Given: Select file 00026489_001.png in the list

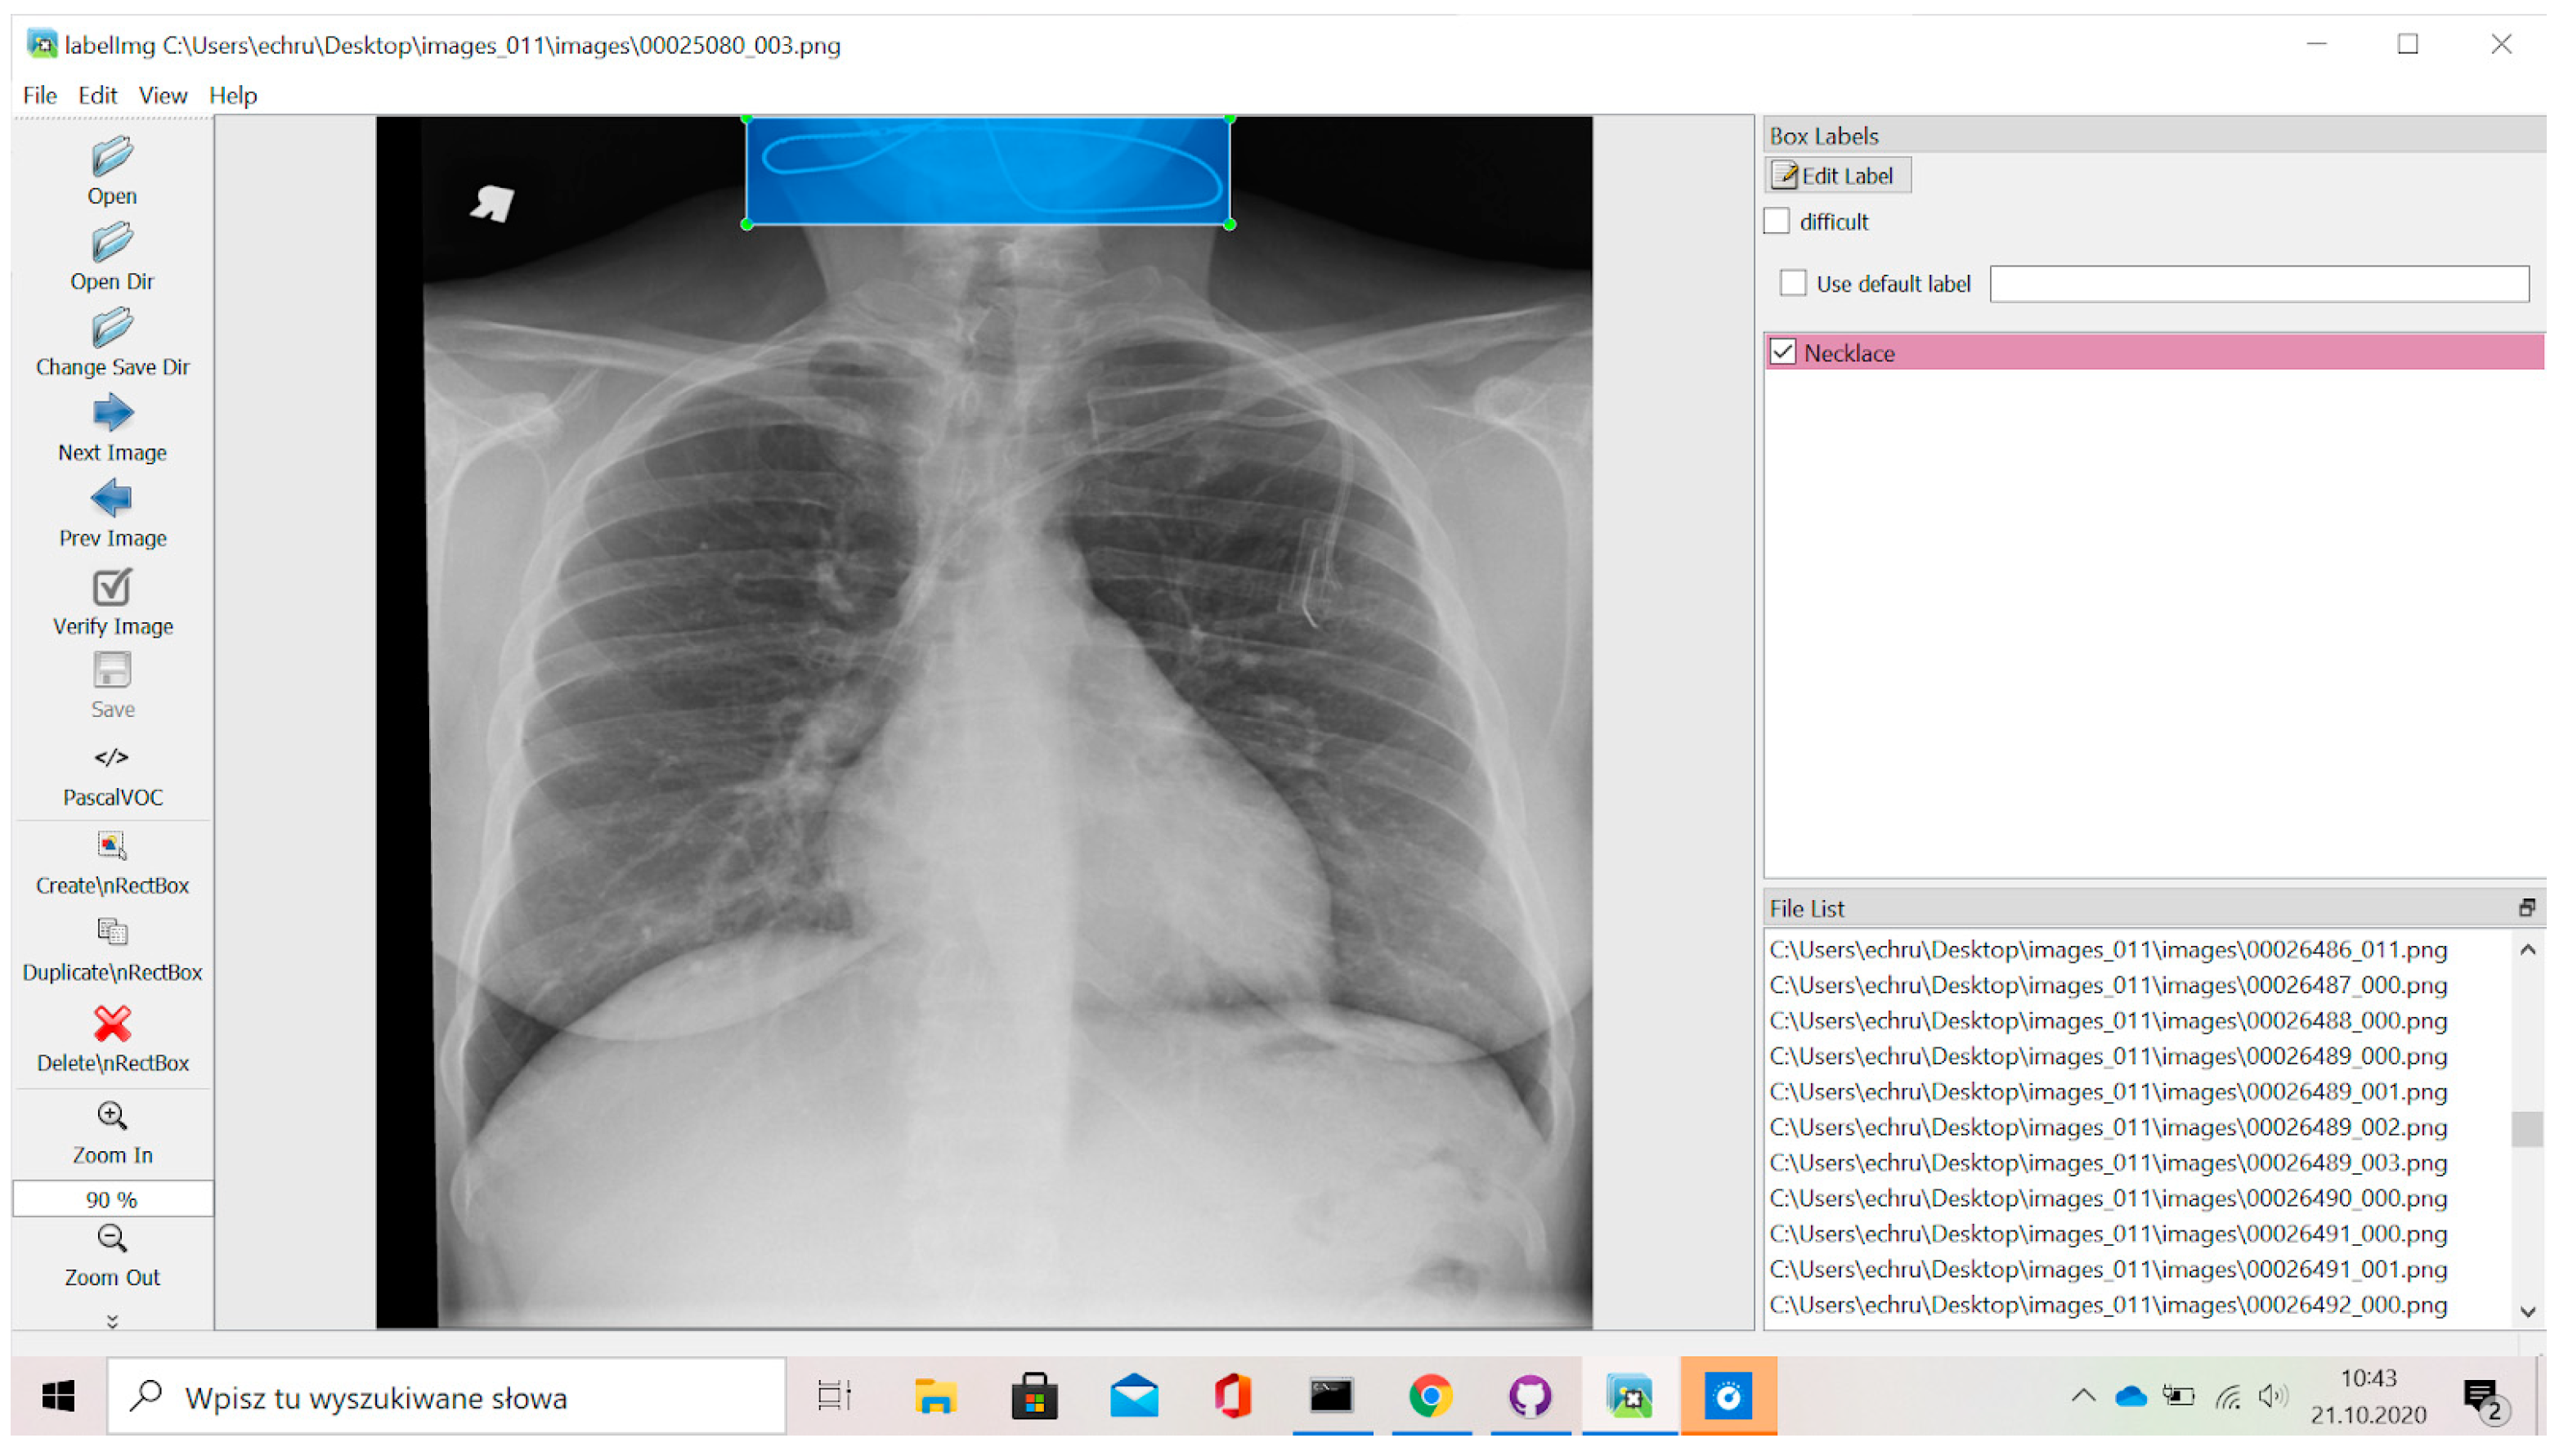Looking at the screenshot, I should pyautogui.click(x=2108, y=1091).
